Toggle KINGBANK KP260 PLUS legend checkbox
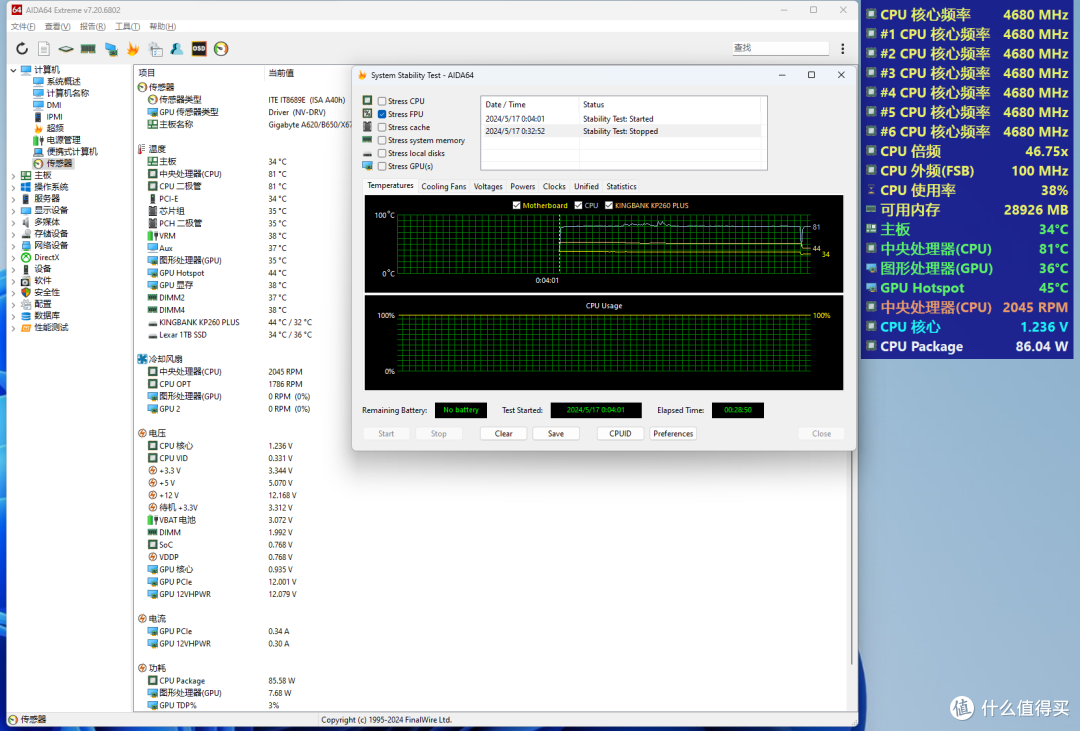The height and width of the screenshot is (731, 1080). click(x=609, y=205)
